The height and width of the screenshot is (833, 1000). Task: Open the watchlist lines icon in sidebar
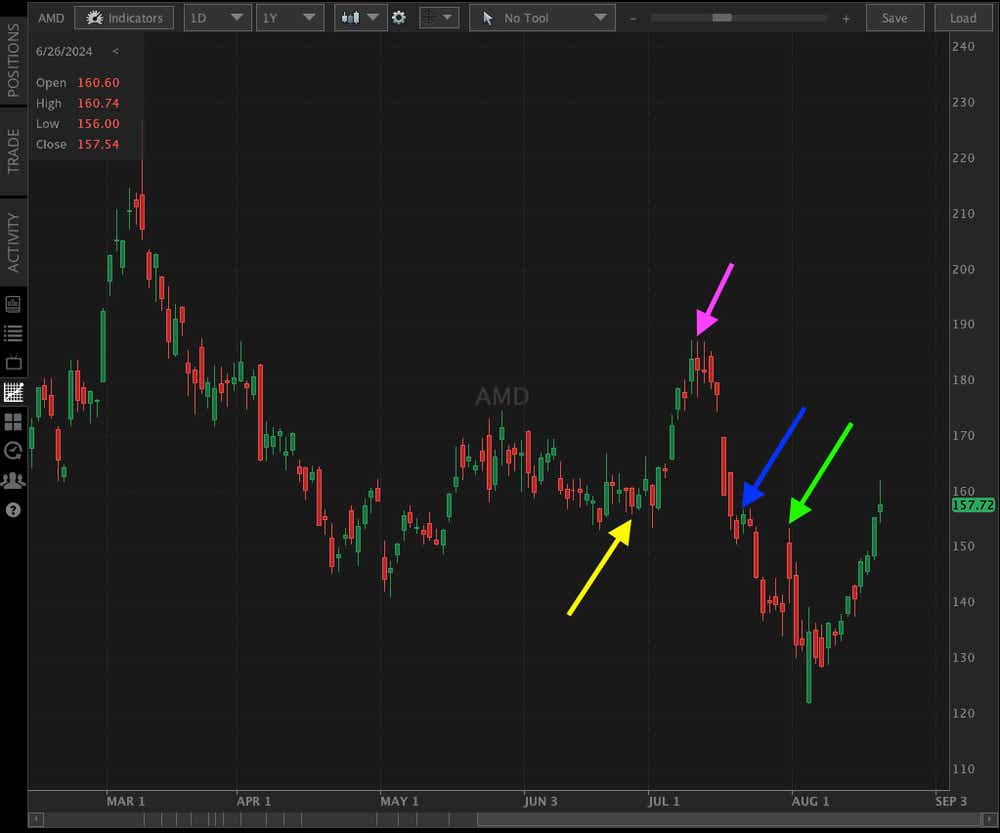click(x=13, y=333)
